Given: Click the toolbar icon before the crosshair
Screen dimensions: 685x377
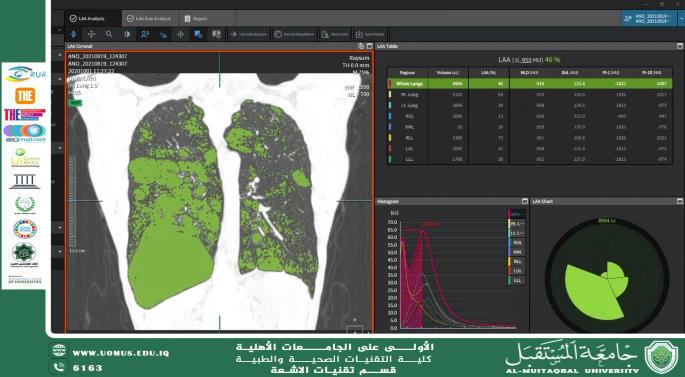Looking at the screenshot, I should 163,35.
